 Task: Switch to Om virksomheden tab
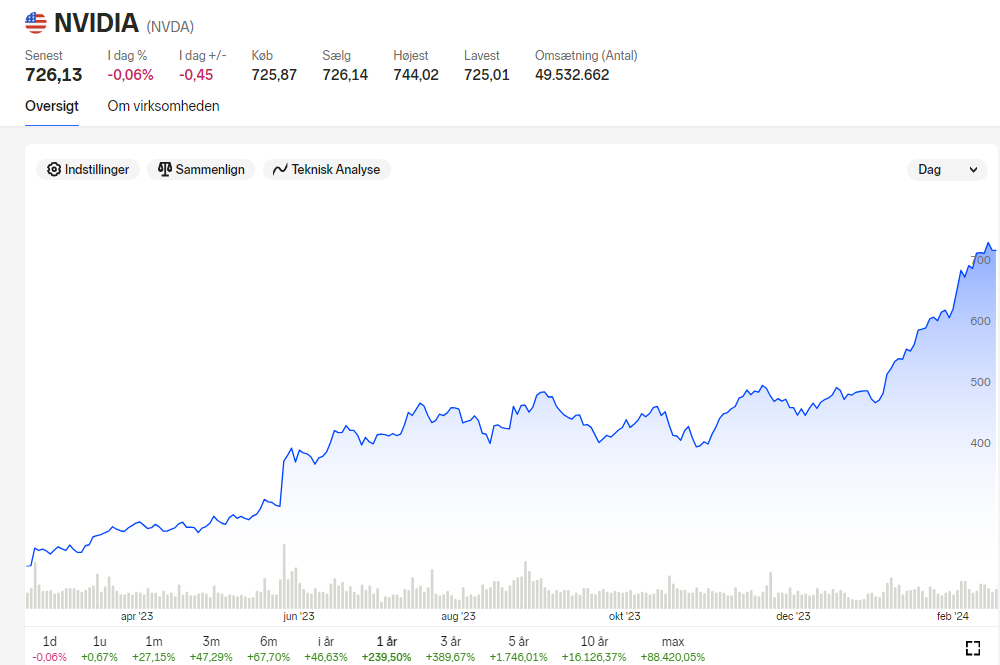pyautogui.click(x=163, y=106)
